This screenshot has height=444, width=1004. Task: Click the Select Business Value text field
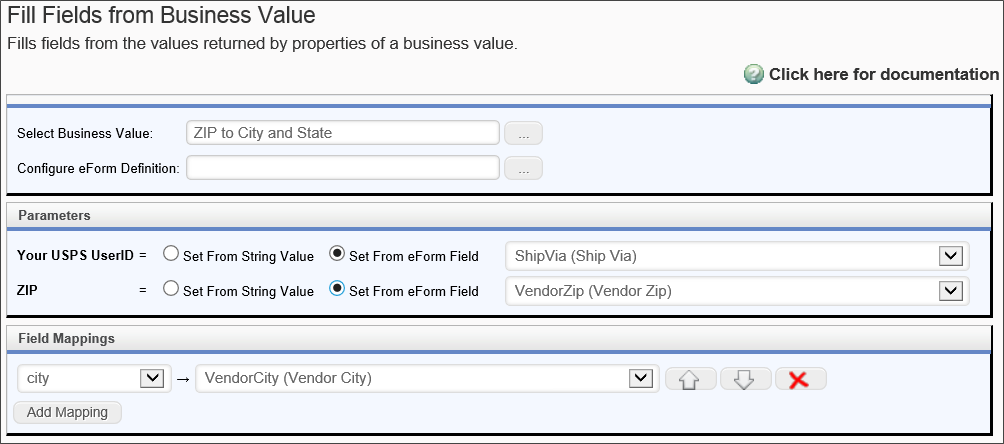pyautogui.click(x=342, y=133)
